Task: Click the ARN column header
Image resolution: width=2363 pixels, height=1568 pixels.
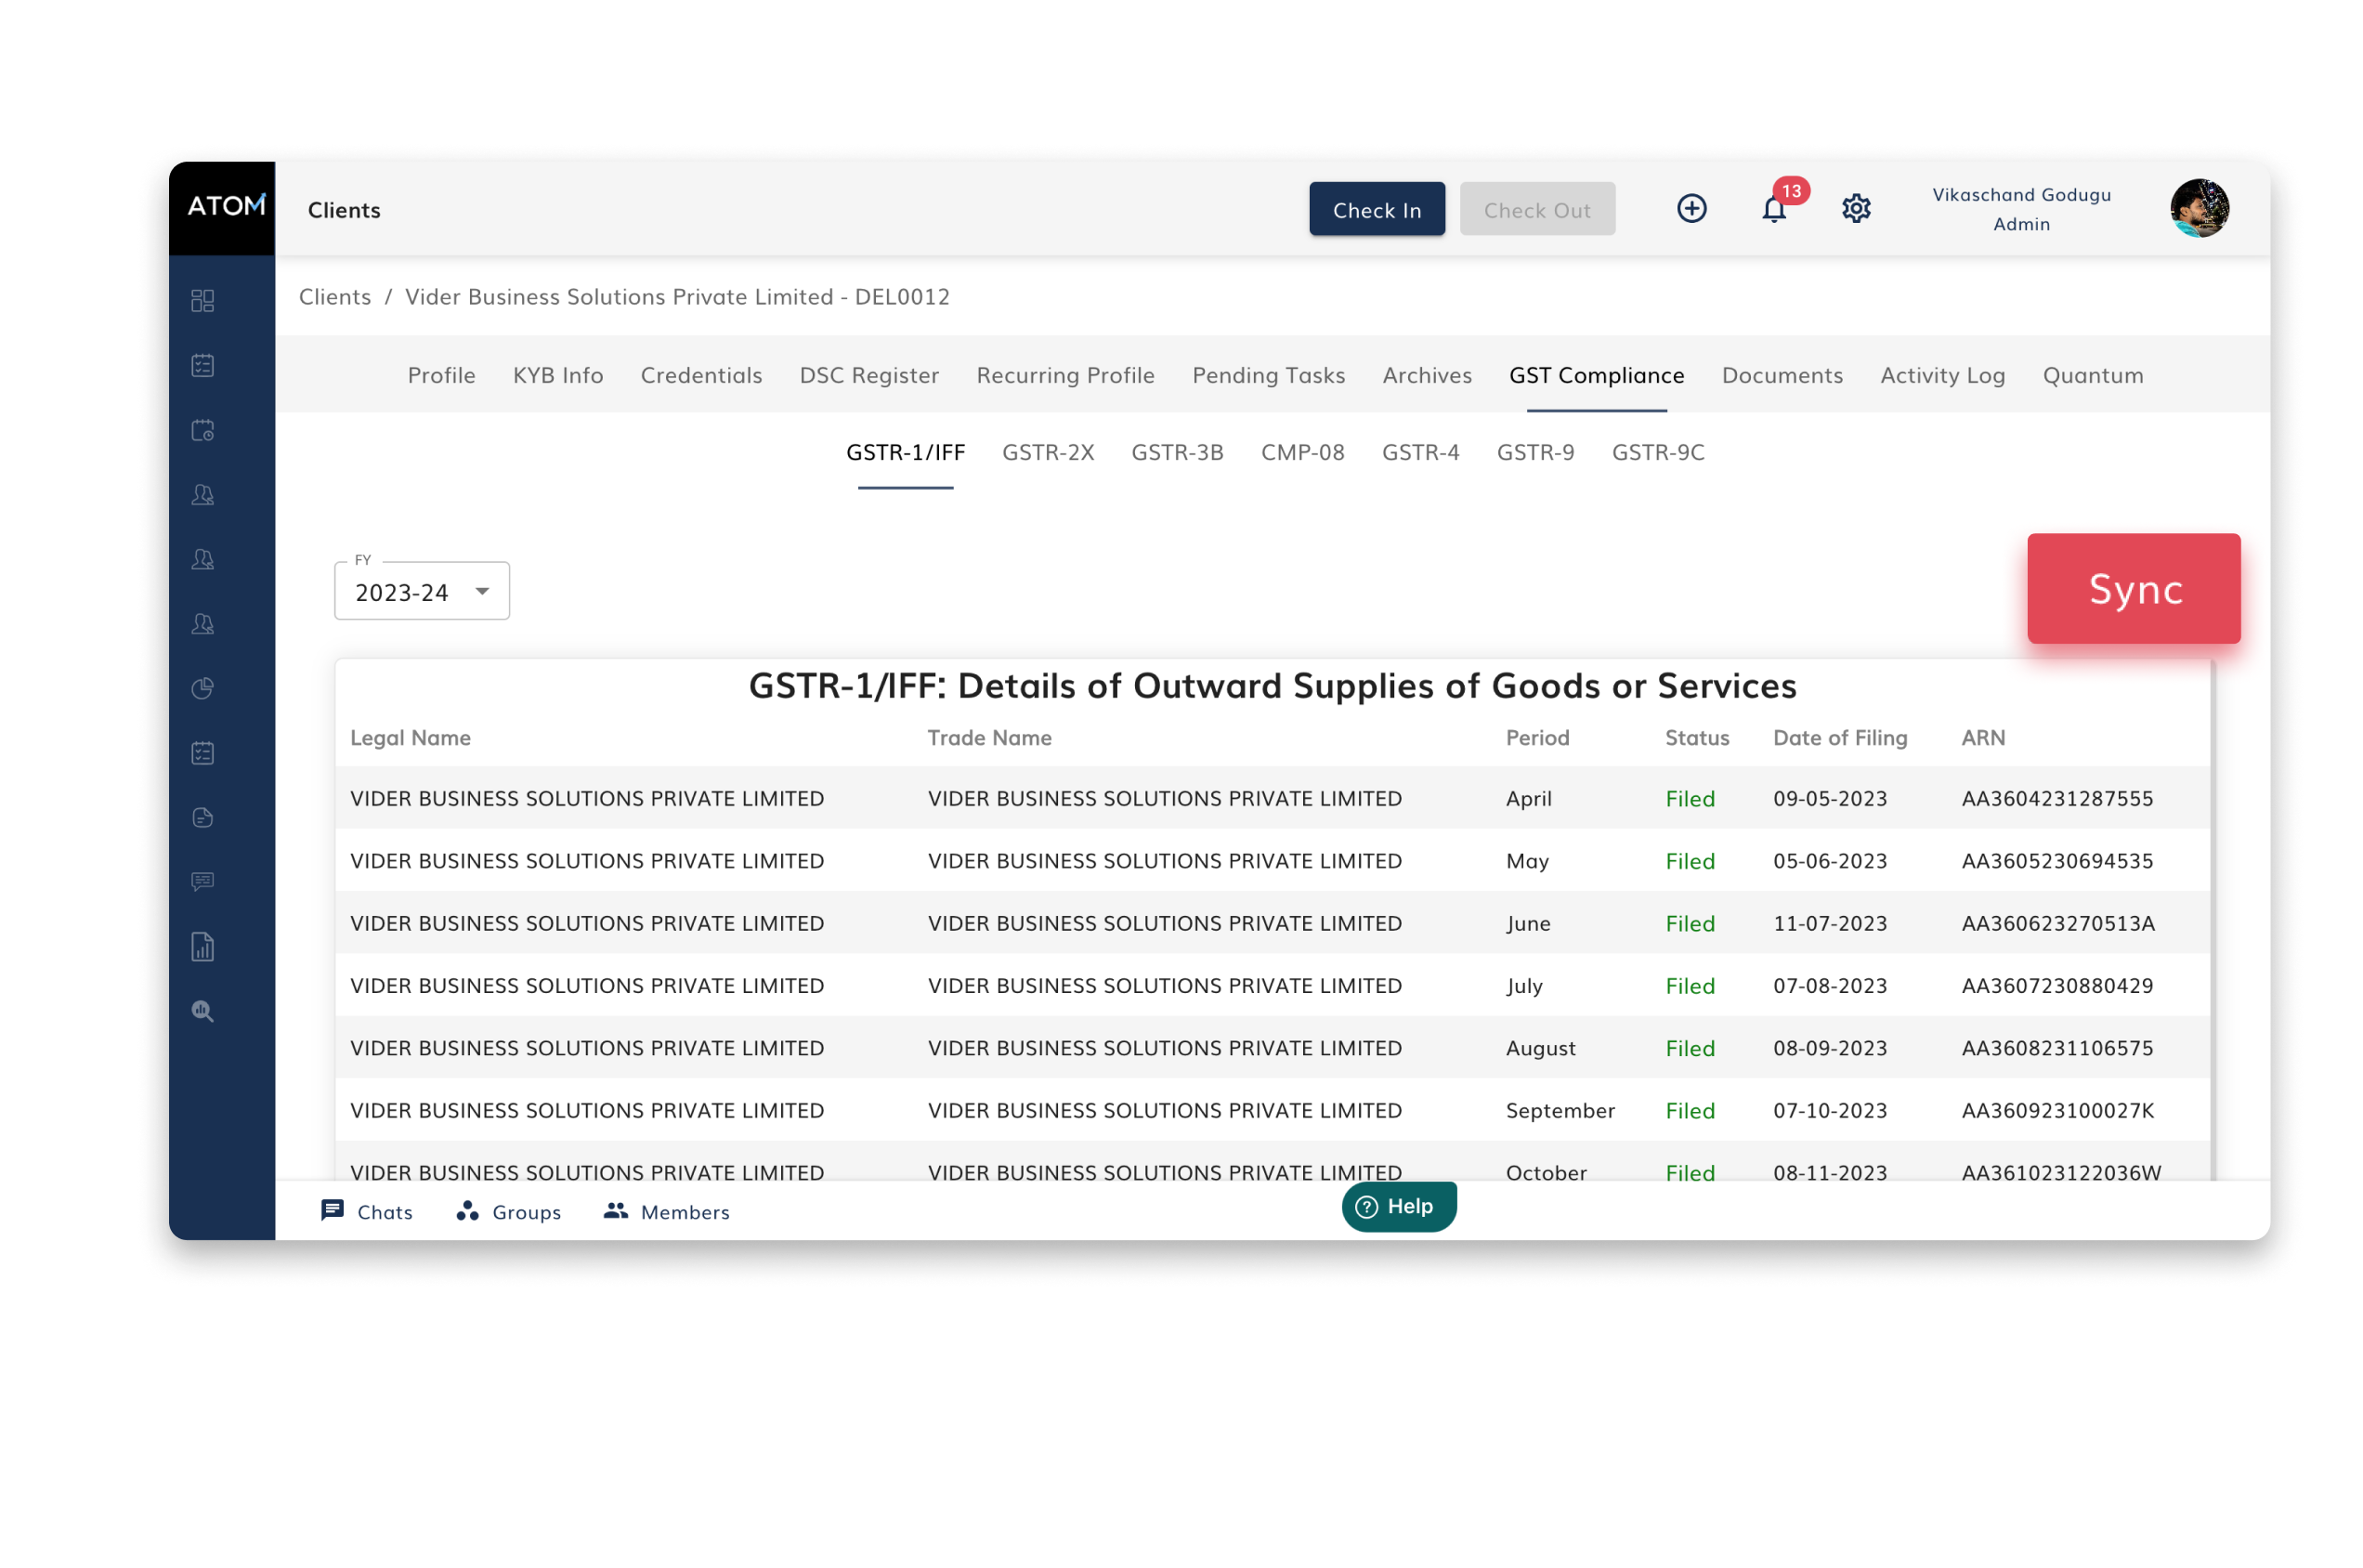Action: point(1984,738)
